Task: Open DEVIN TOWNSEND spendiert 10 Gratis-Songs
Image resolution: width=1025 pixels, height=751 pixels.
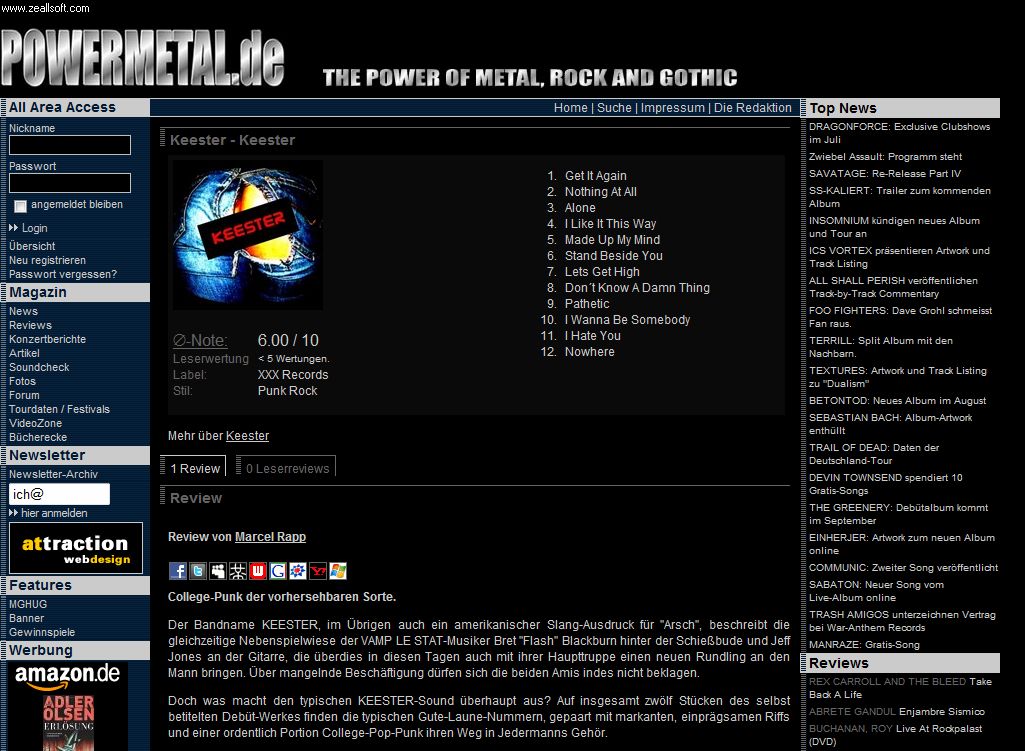Action: (886, 484)
